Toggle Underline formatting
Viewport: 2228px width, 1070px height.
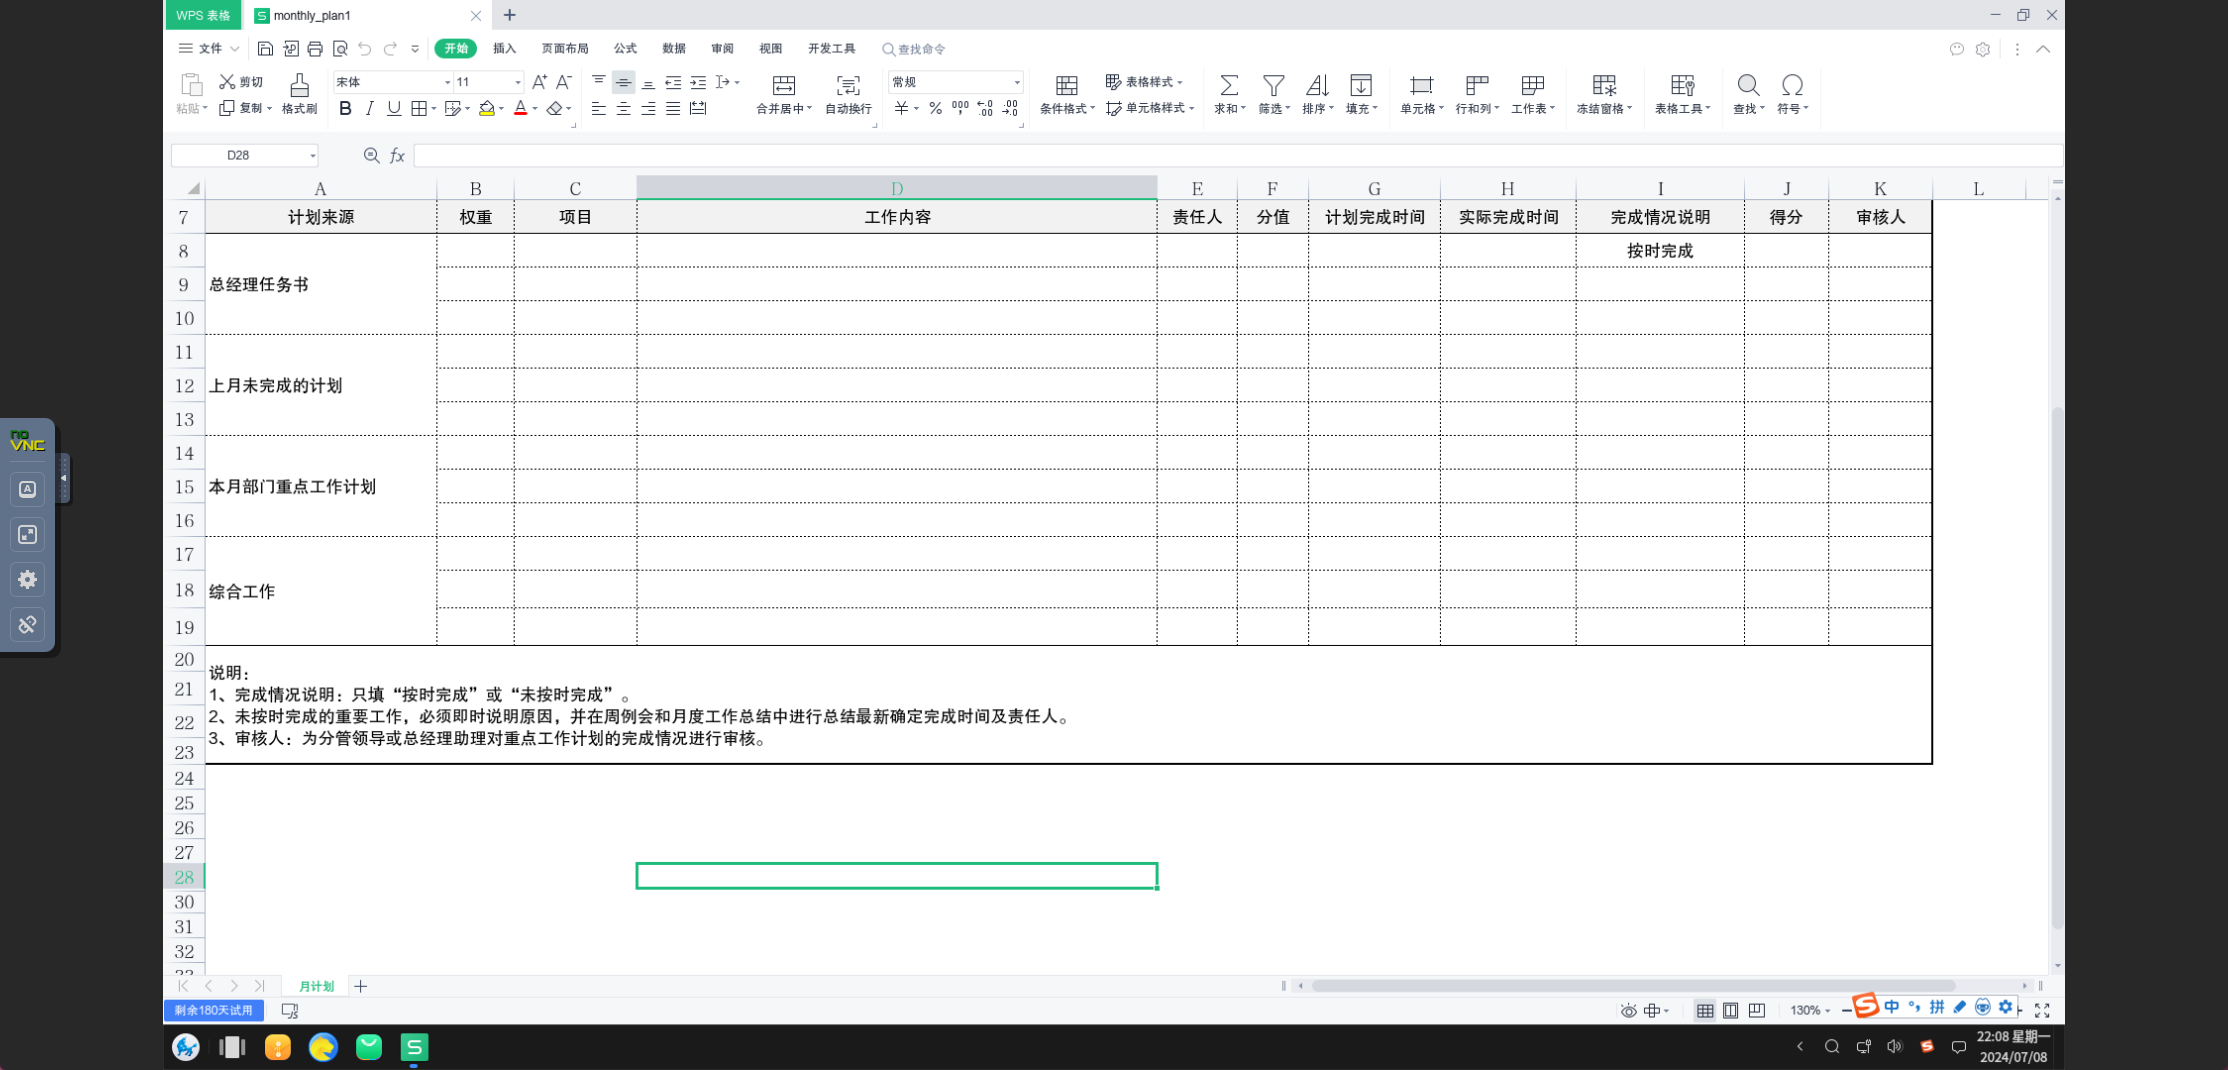pos(394,108)
